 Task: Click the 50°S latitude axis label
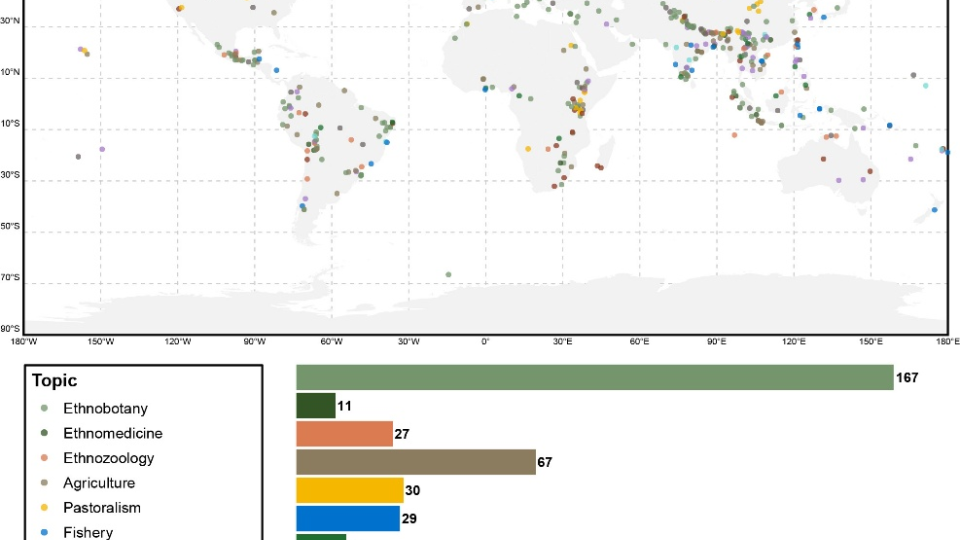click(11, 227)
